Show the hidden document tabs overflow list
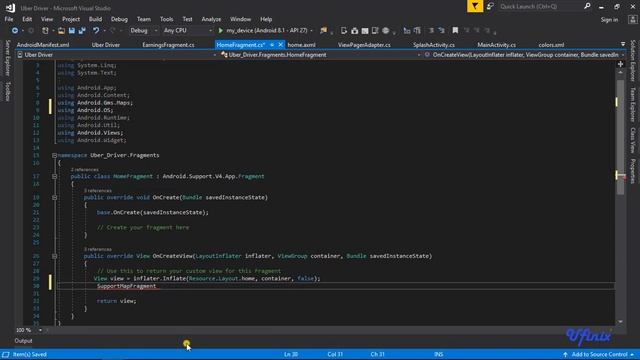Screen dimensions: 640x360 pyautogui.click(x=623, y=44)
